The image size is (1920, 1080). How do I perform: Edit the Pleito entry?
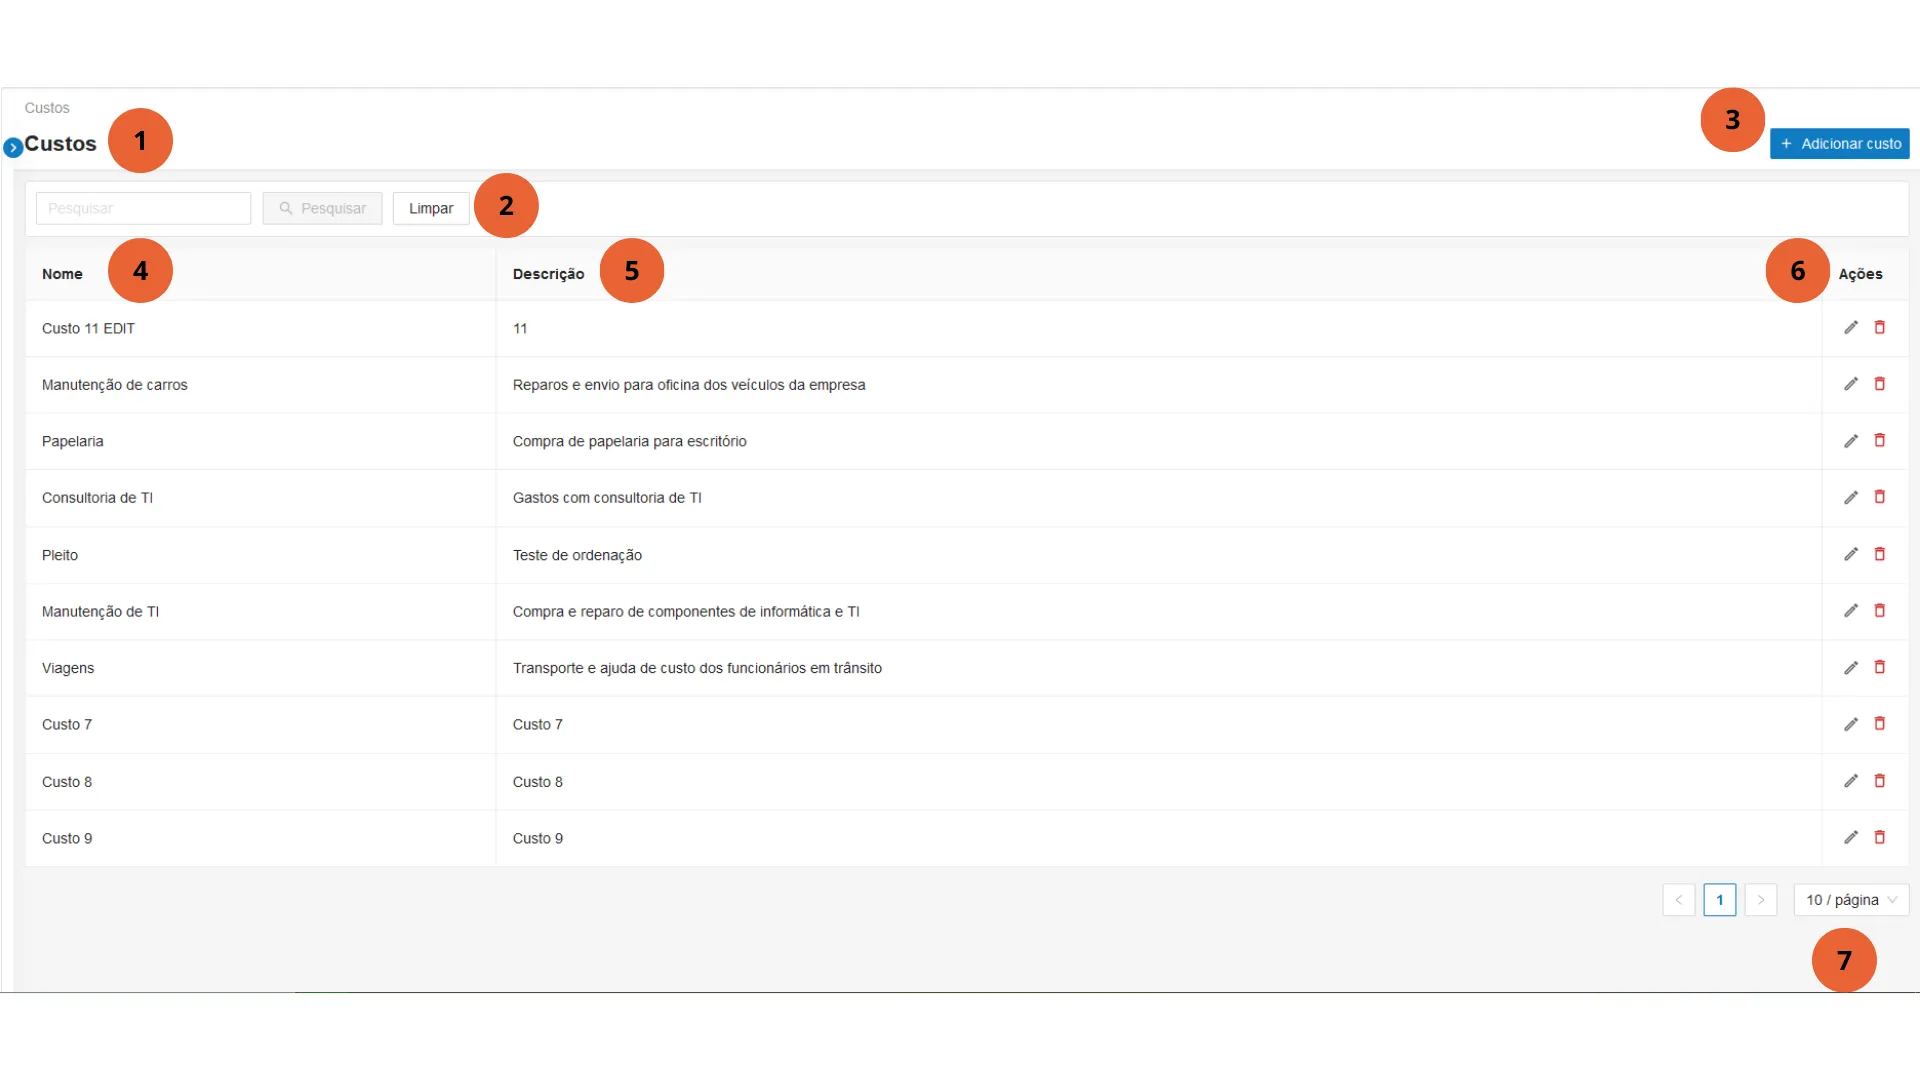pos(1851,554)
